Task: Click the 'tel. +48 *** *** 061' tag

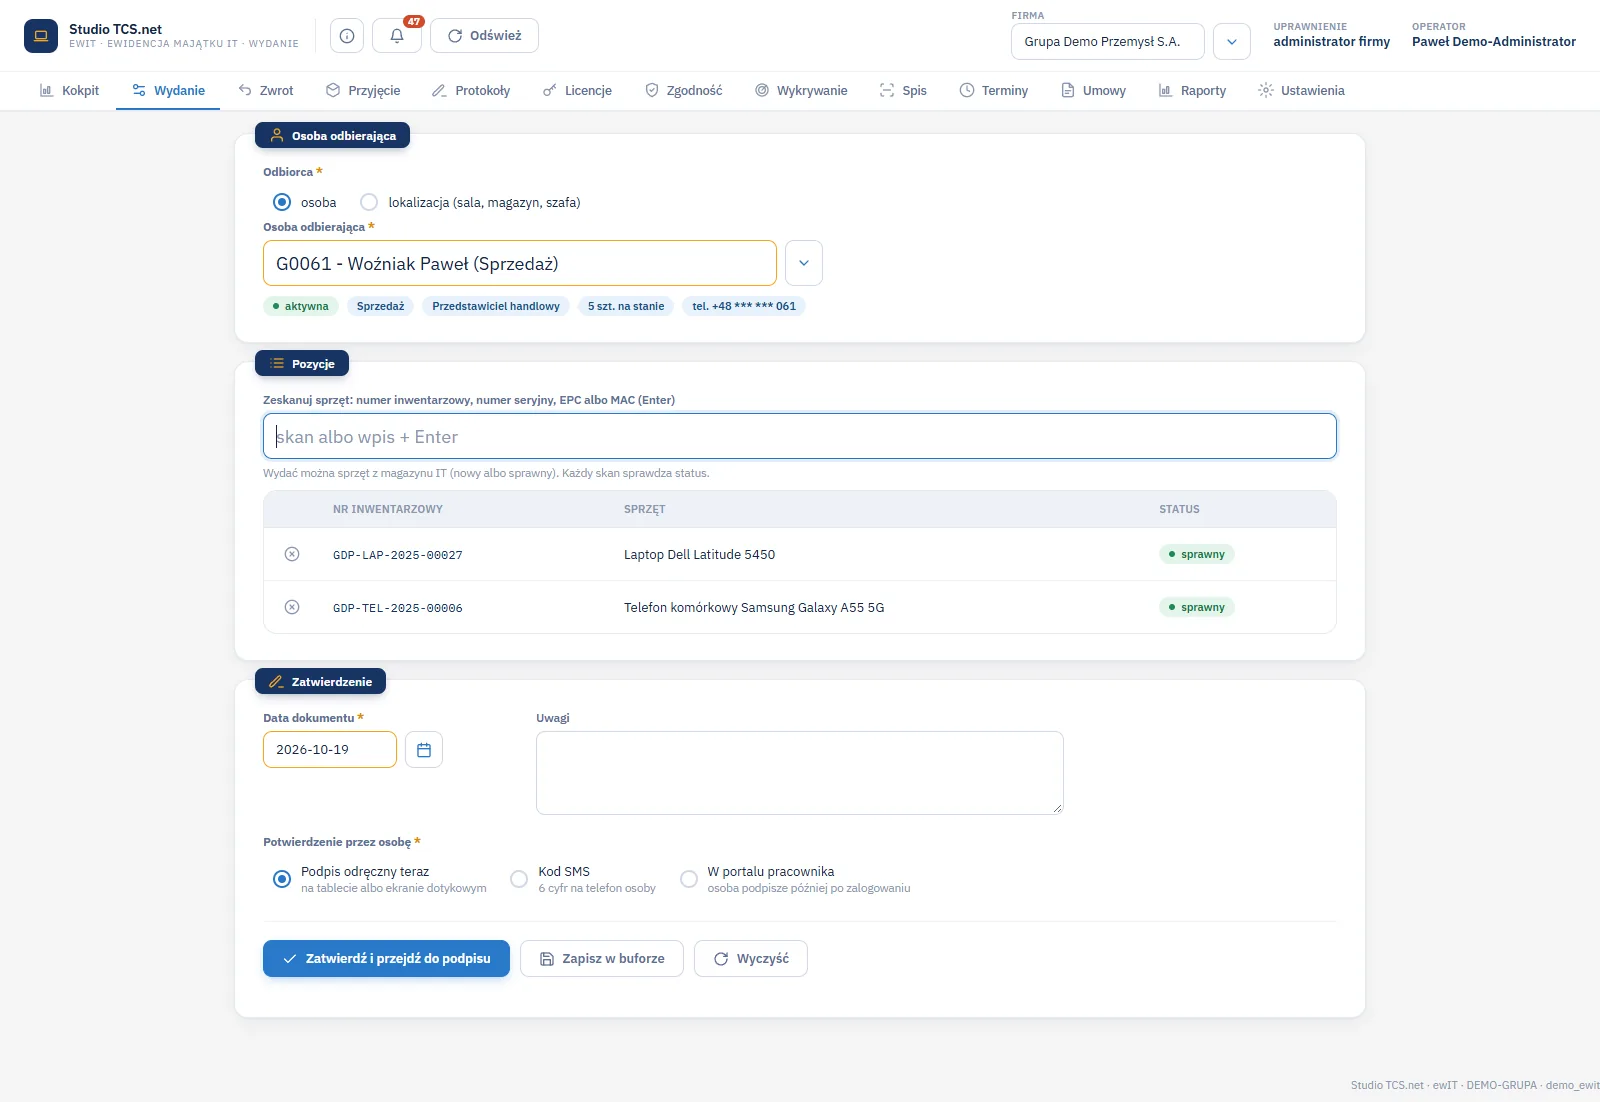Action: (x=744, y=306)
